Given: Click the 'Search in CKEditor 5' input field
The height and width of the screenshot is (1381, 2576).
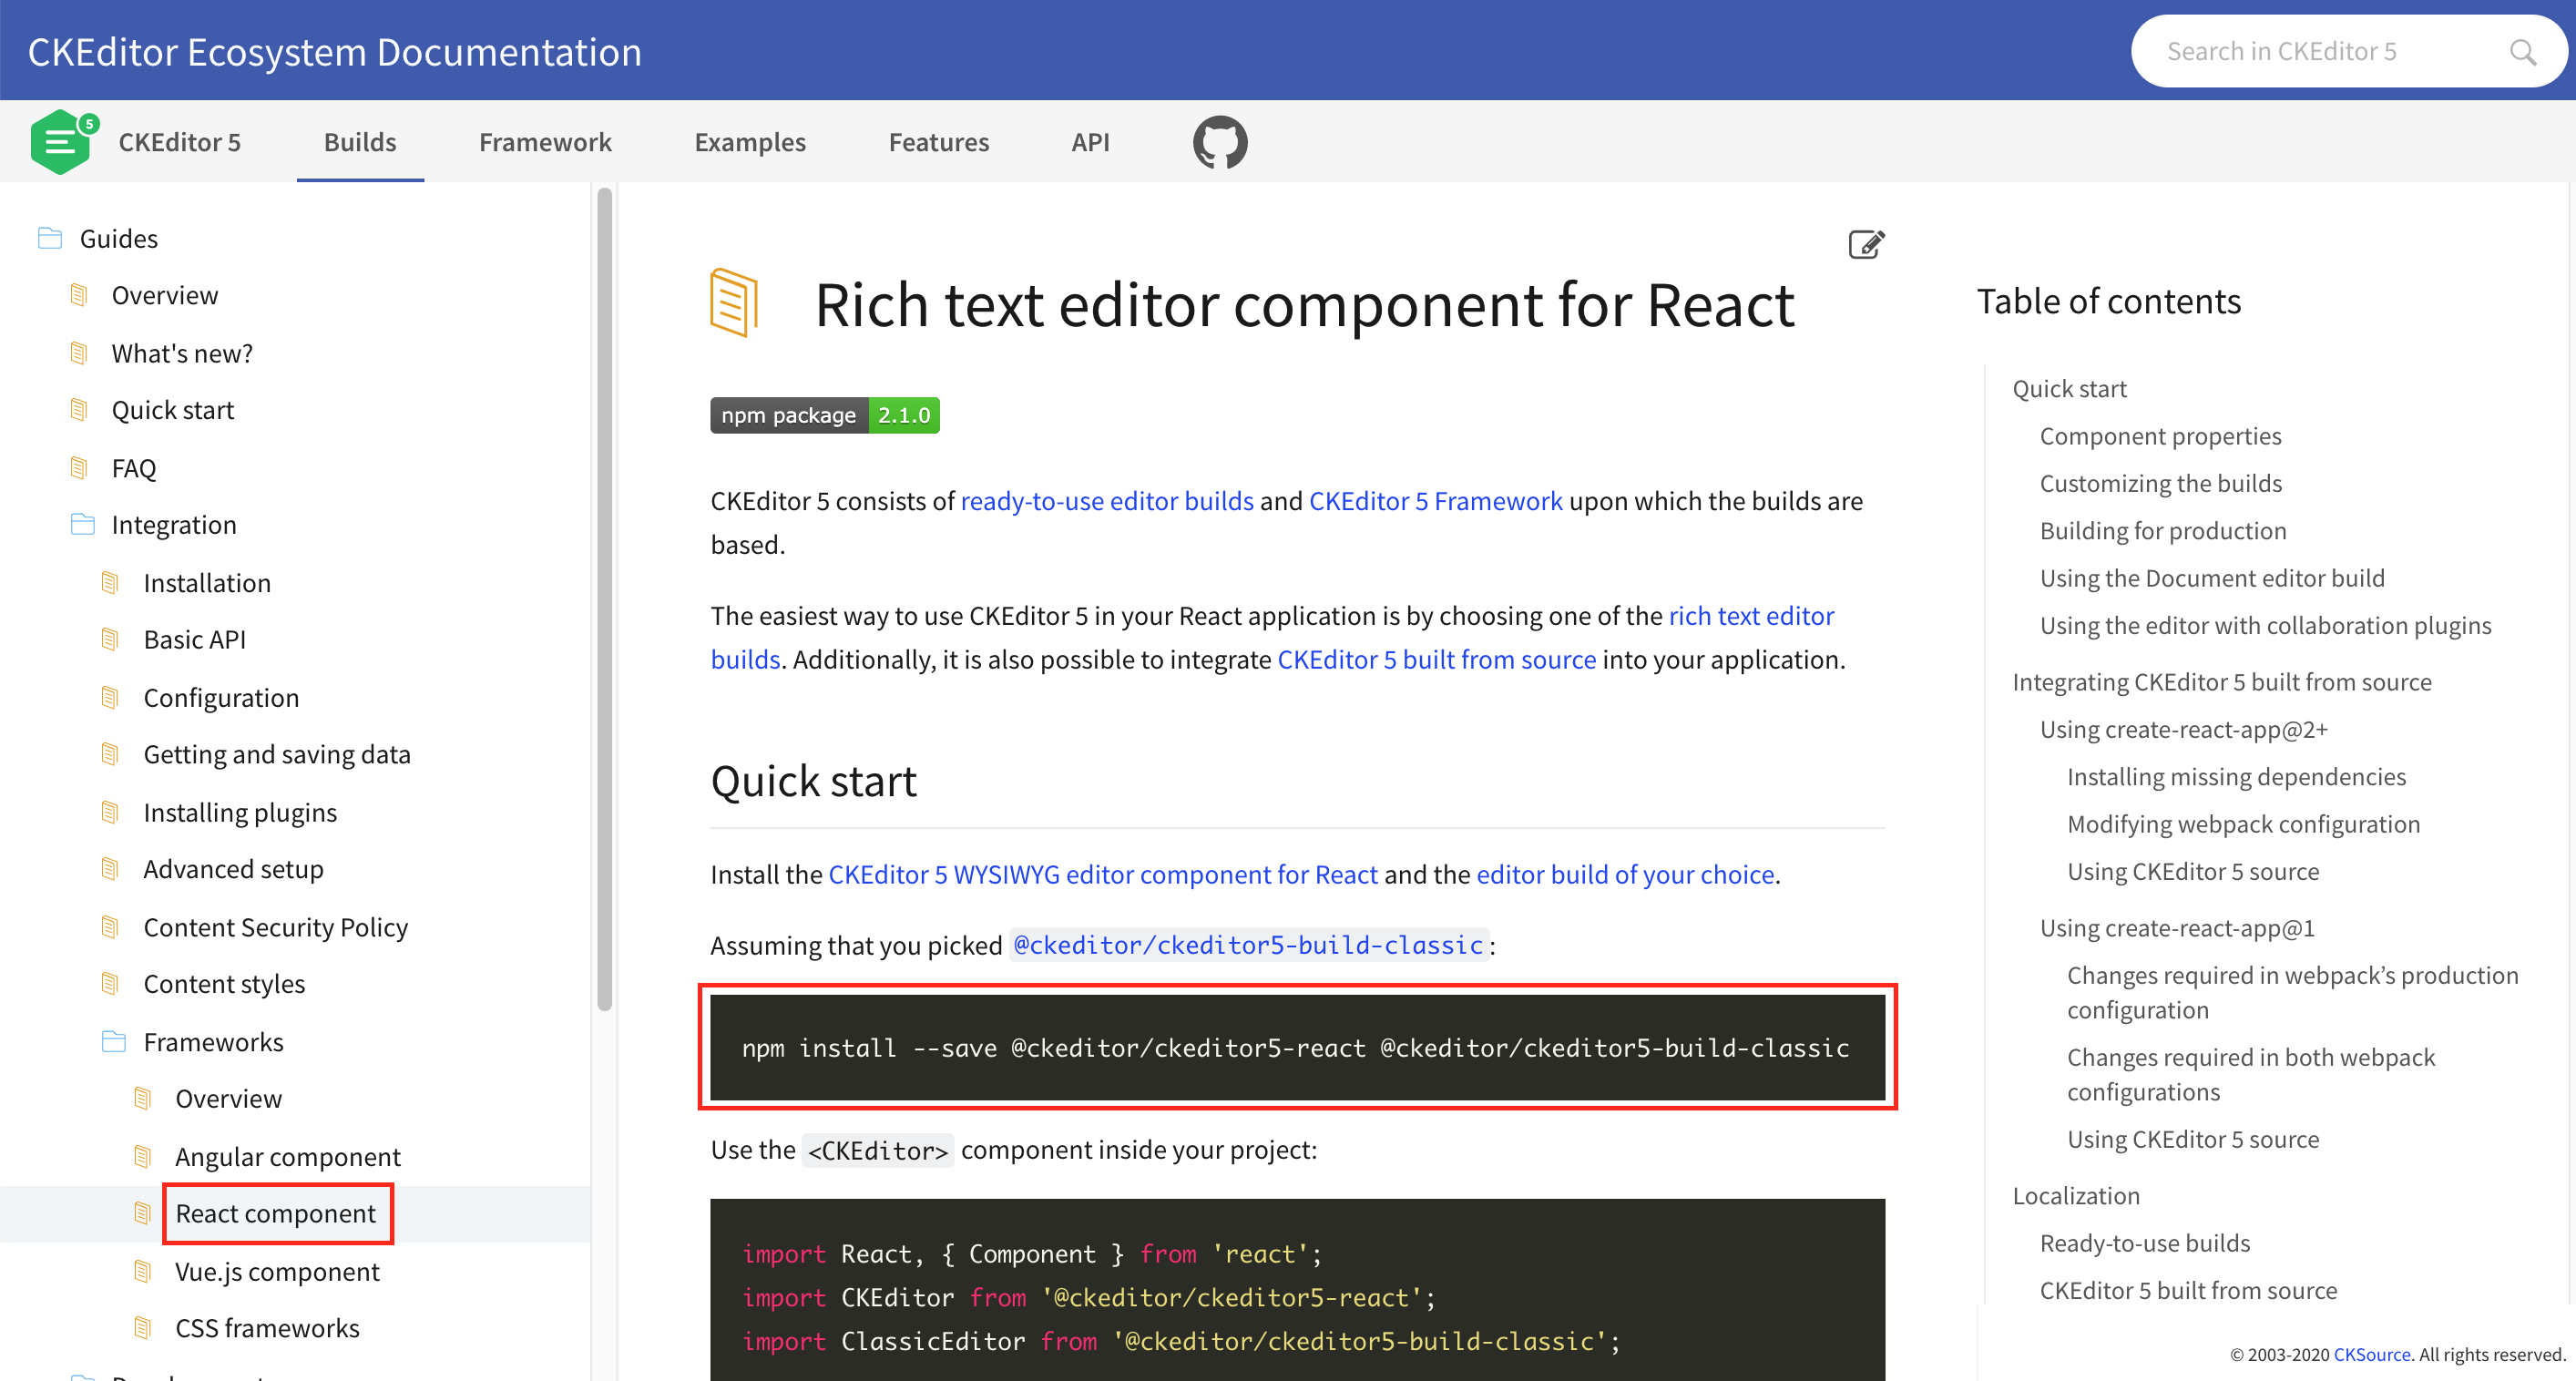Looking at the screenshot, I should pos(2330,50).
